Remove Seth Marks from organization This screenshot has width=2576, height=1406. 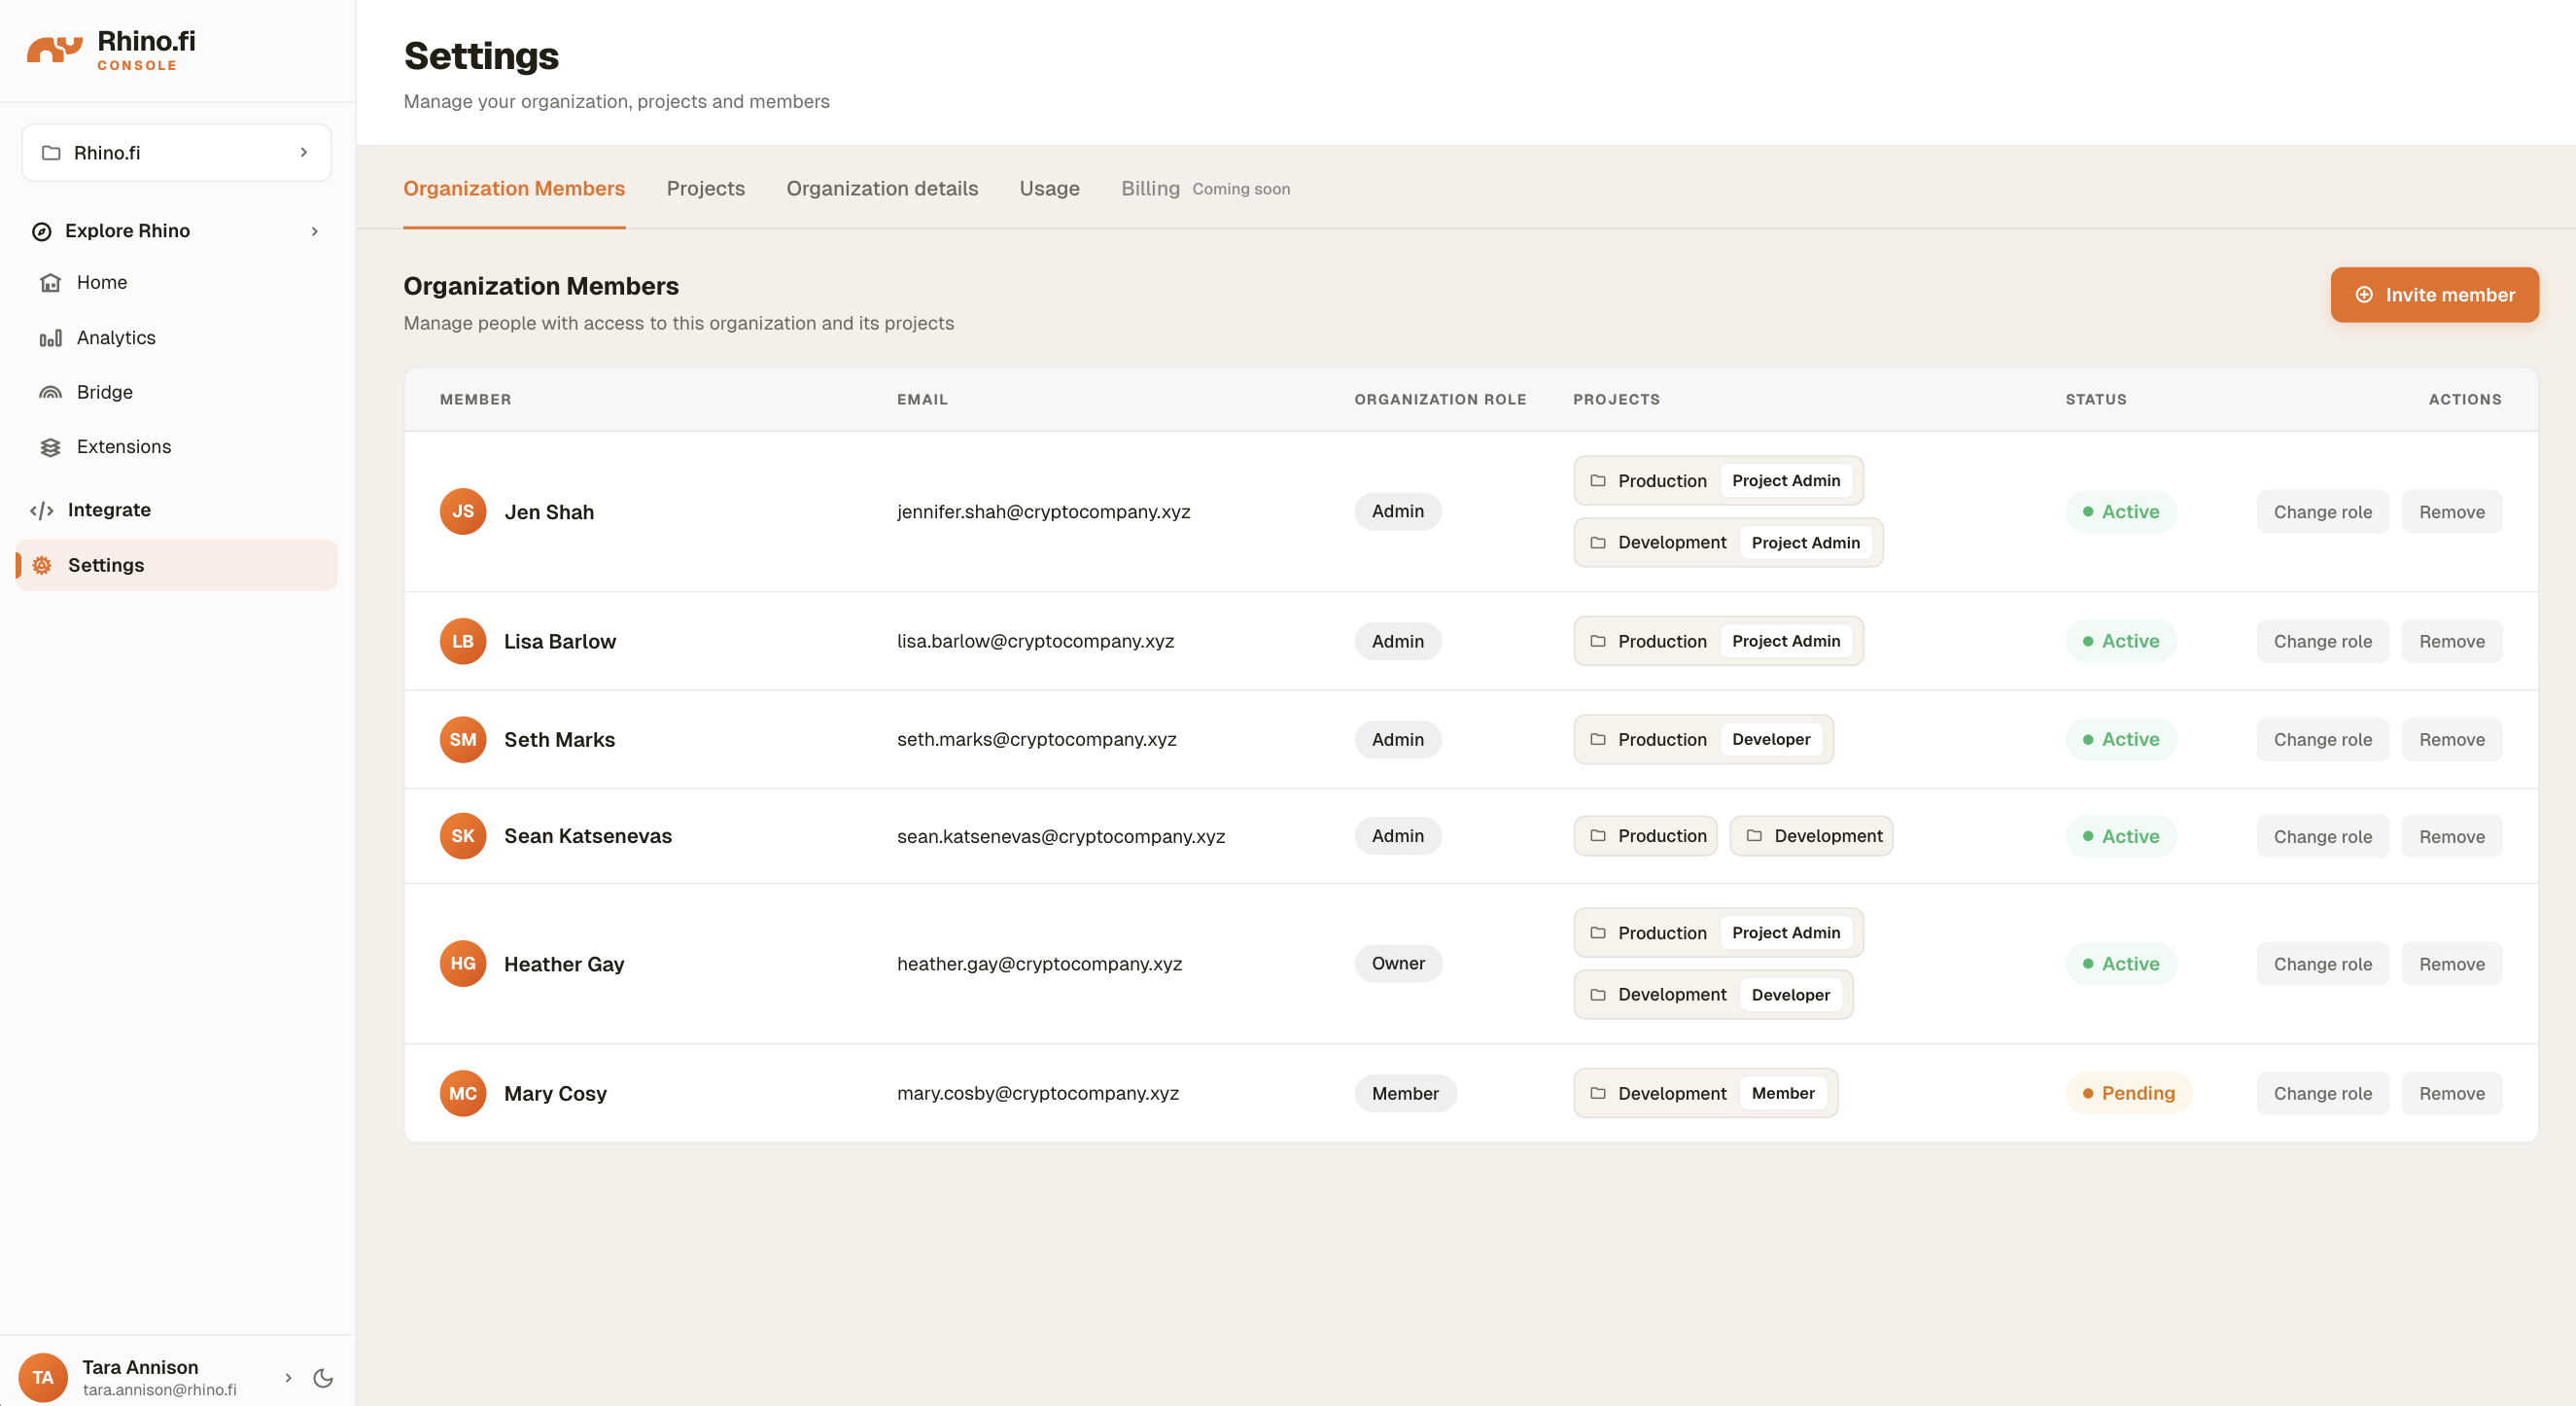(2451, 739)
